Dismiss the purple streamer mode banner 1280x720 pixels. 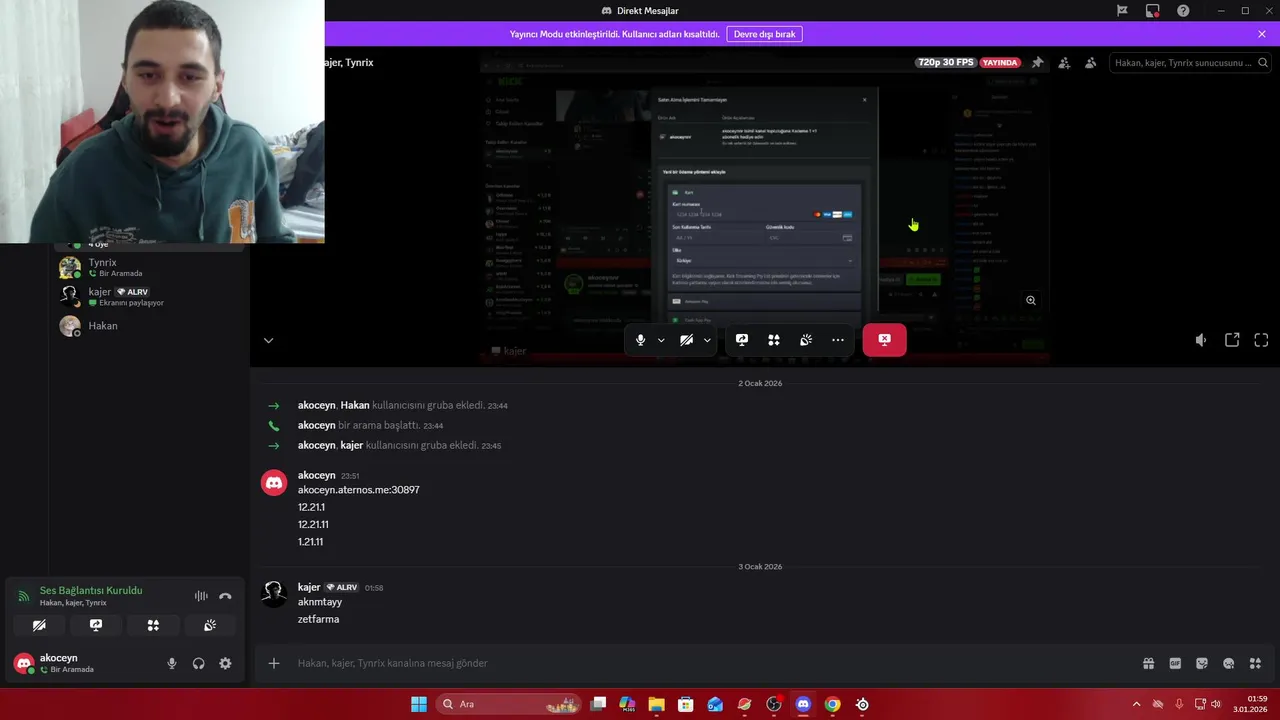(1262, 34)
